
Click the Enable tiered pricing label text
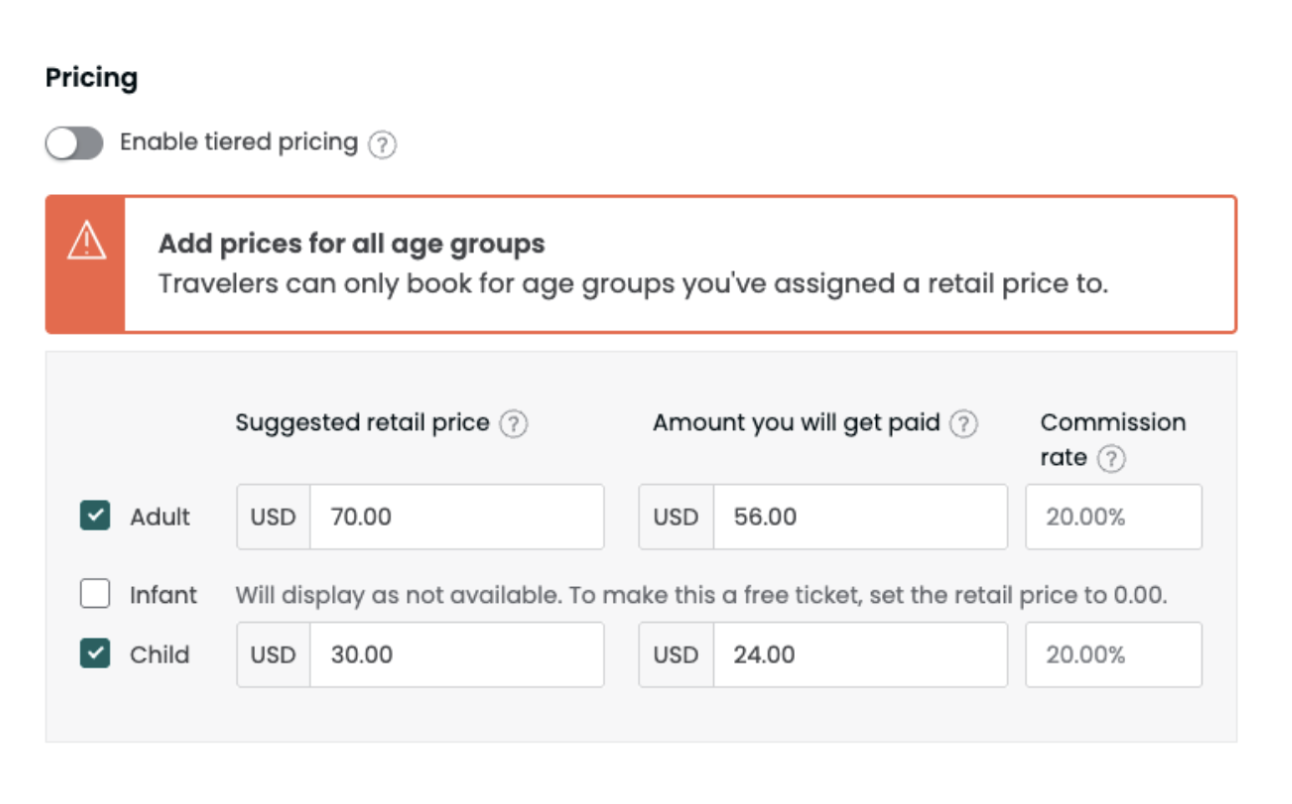238,143
